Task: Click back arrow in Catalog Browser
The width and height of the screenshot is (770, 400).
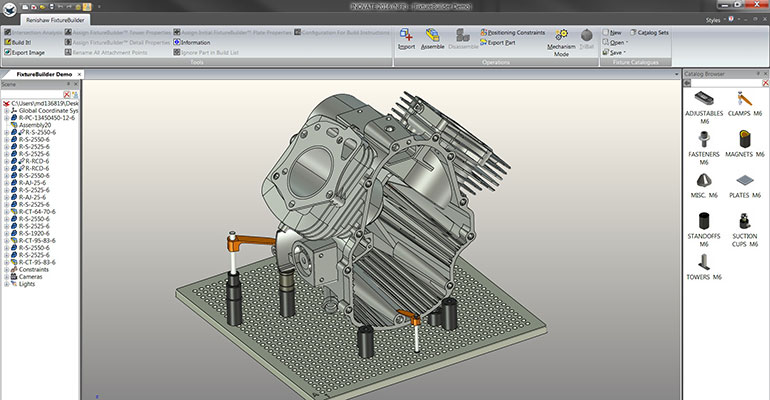Action: pyautogui.click(x=688, y=83)
